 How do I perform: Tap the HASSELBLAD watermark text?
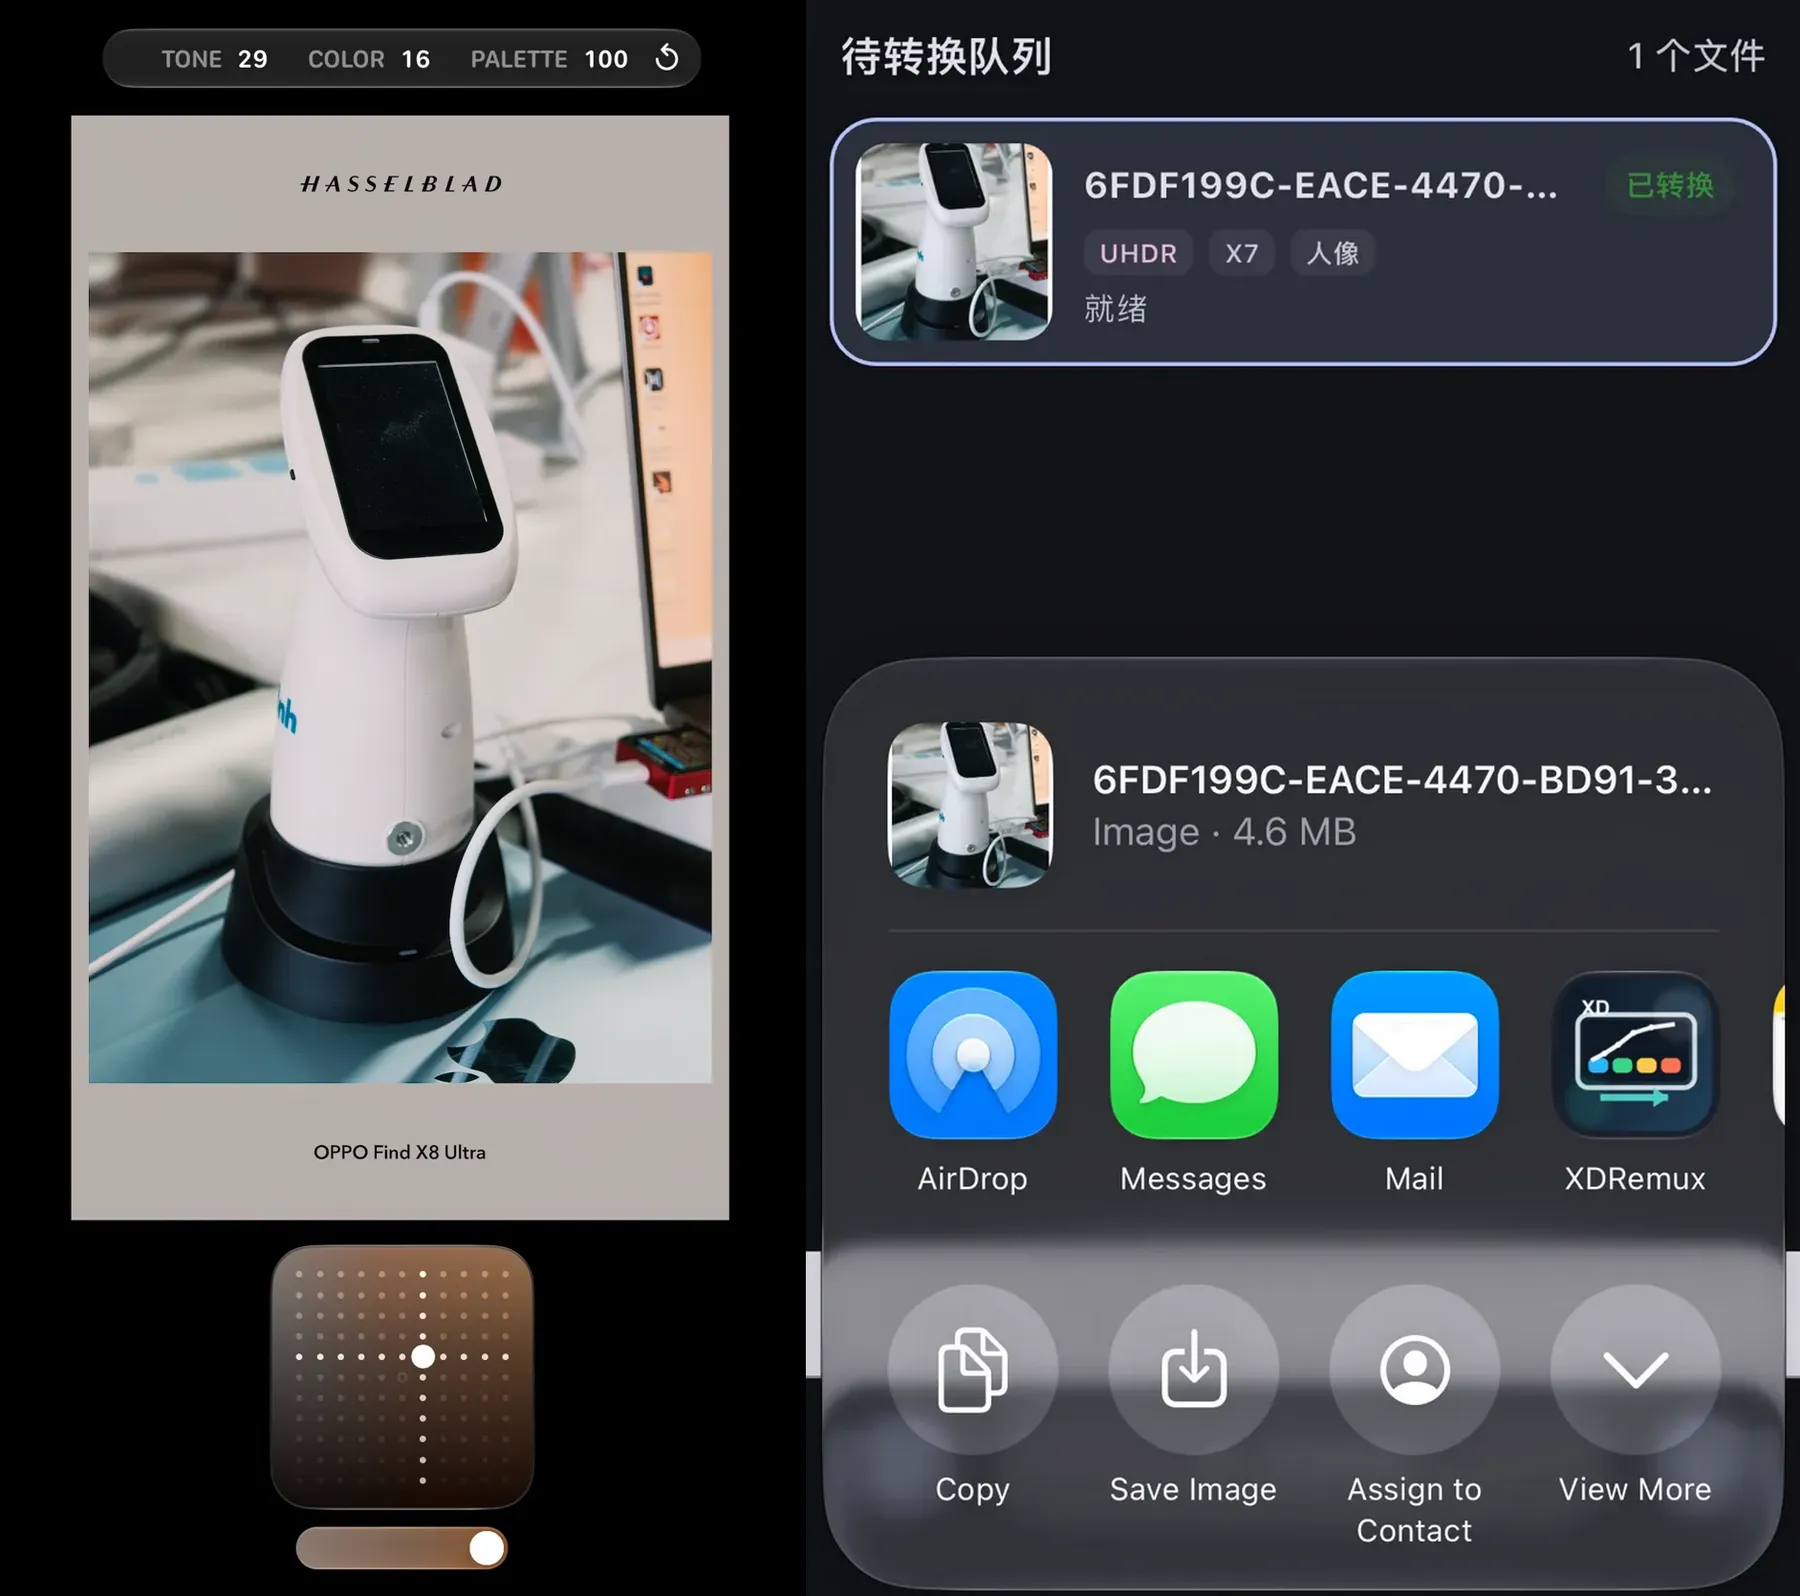[401, 184]
